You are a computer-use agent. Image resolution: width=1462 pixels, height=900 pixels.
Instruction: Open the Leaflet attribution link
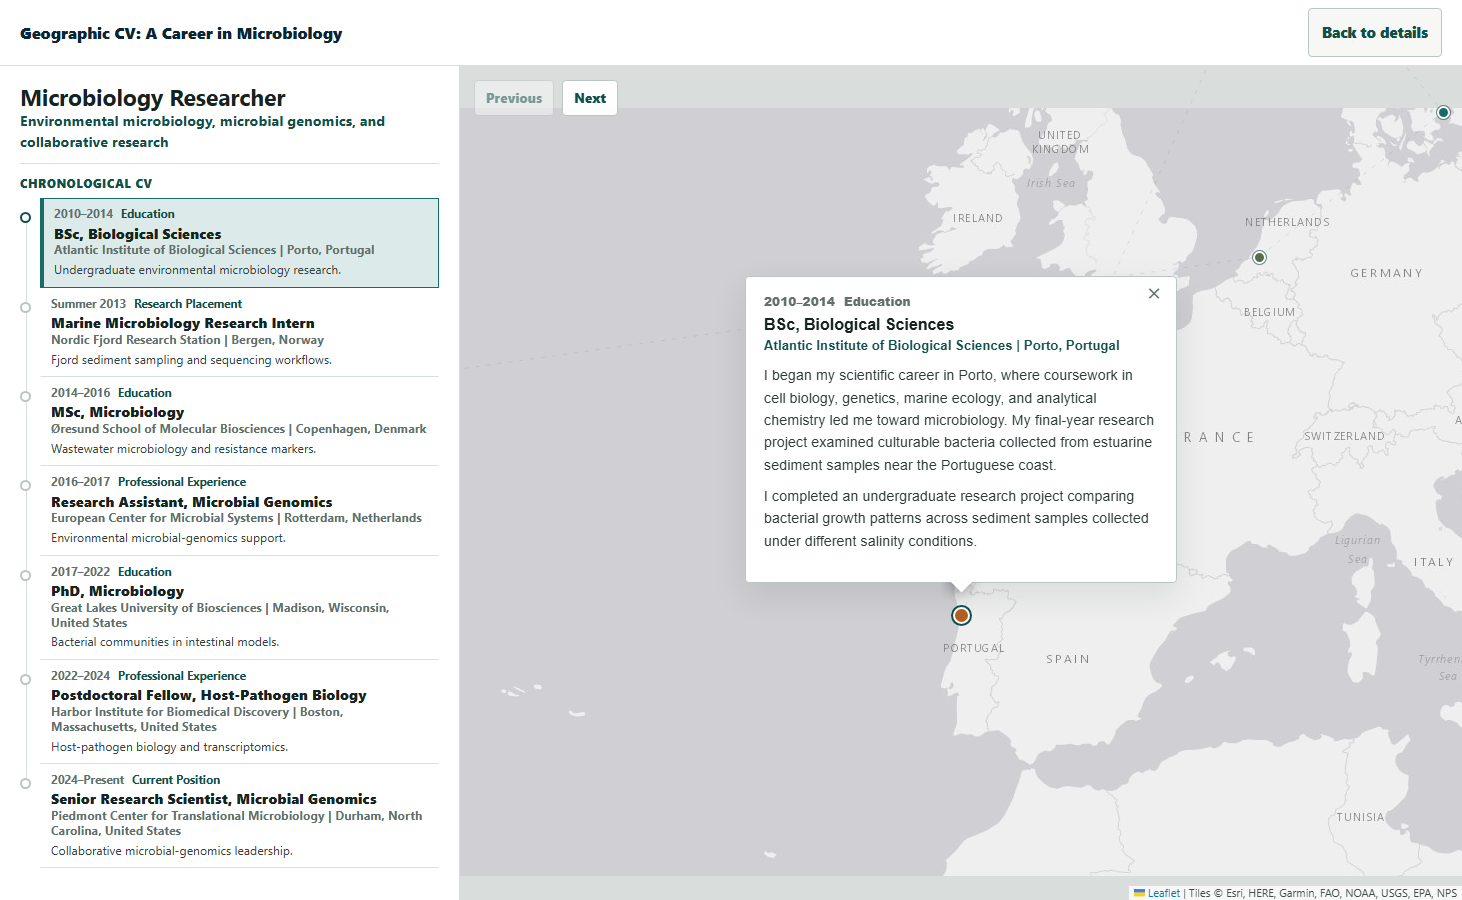pos(1163,893)
